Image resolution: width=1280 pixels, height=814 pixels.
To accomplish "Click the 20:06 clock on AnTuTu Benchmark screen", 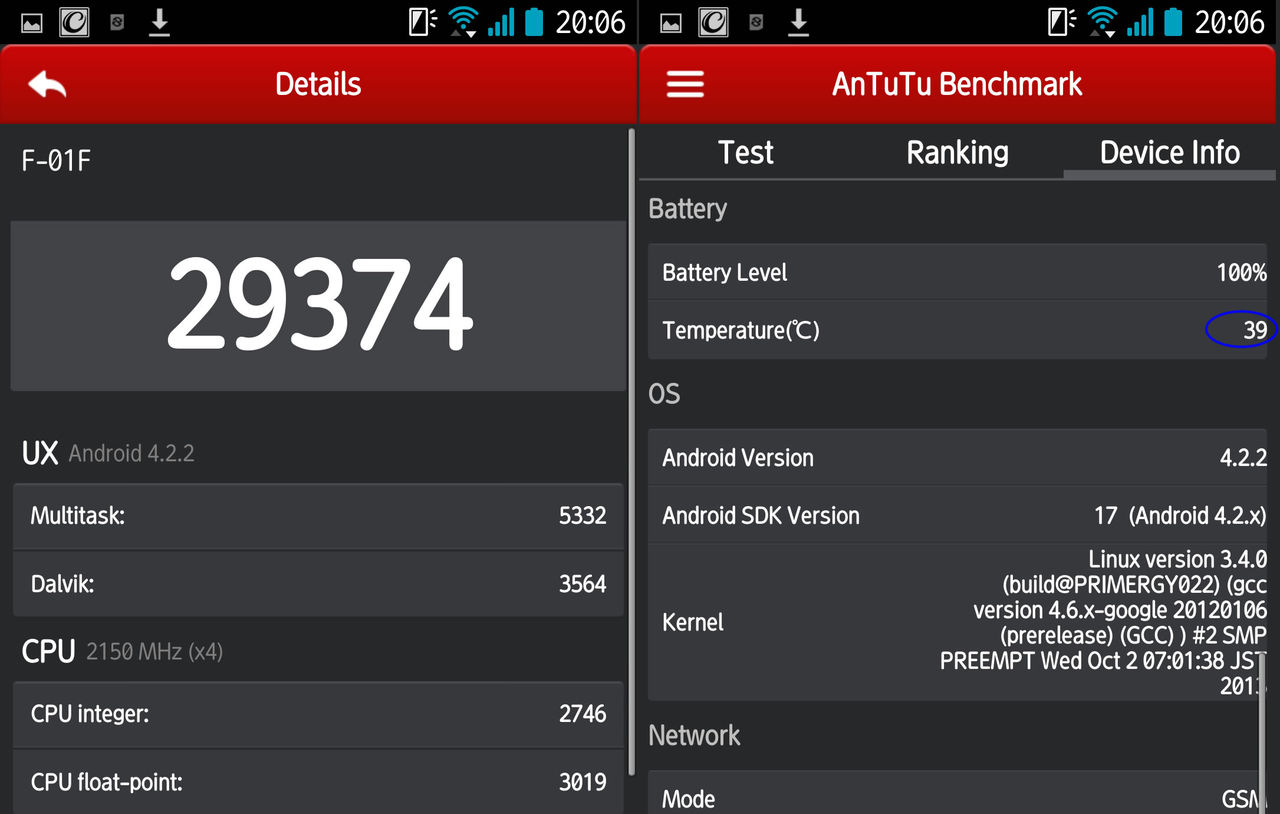I will point(1230,22).
